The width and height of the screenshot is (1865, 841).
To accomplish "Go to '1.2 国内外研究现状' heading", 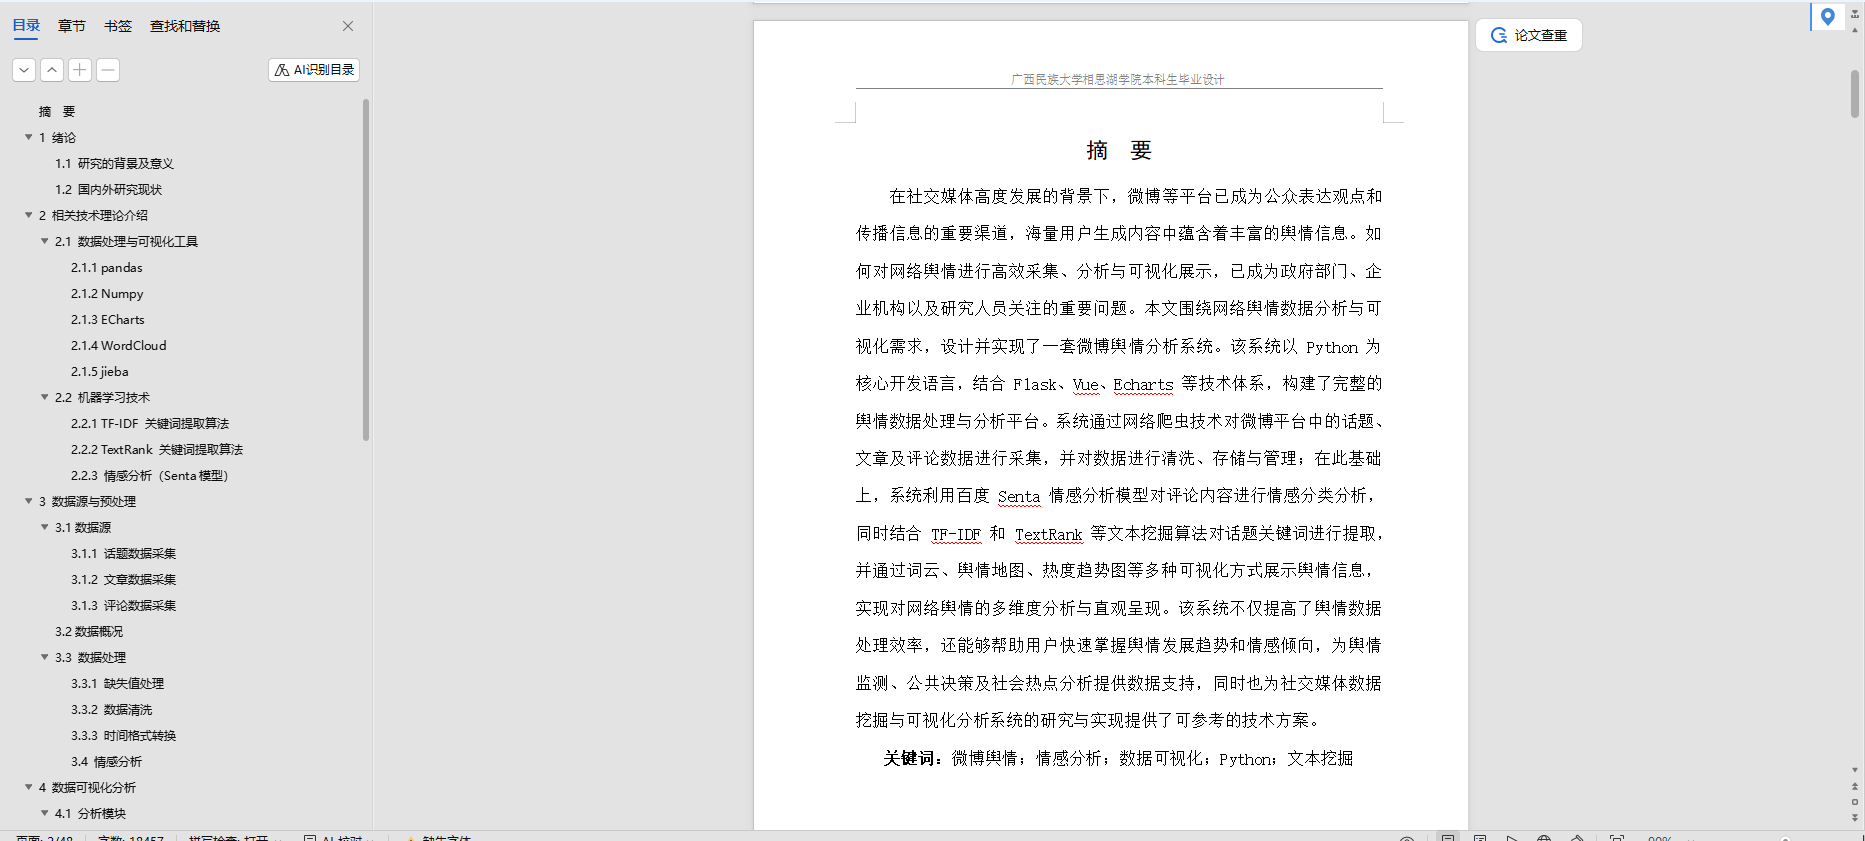I will [108, 189].
